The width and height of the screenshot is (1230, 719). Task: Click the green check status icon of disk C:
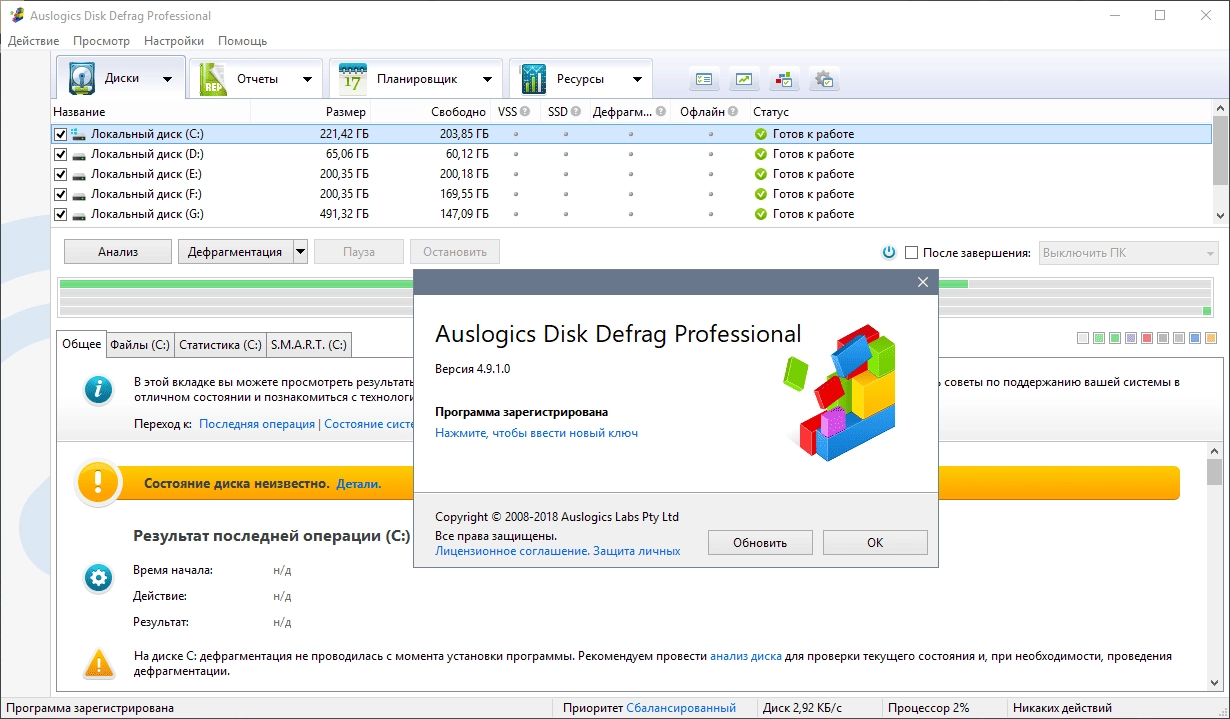pos(761,134)
